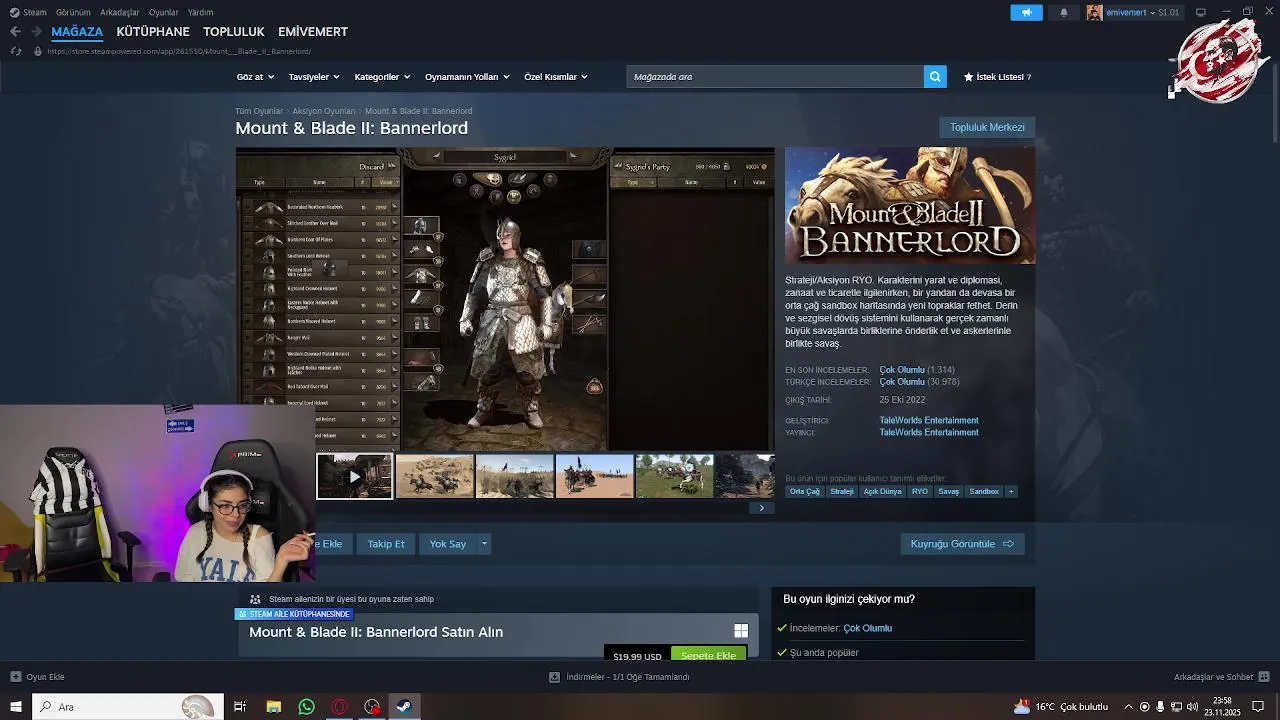This screenshot has height=720, width=1280.
Task: Click the Orta Çağ tag
Action: click(x=804, y=491)
